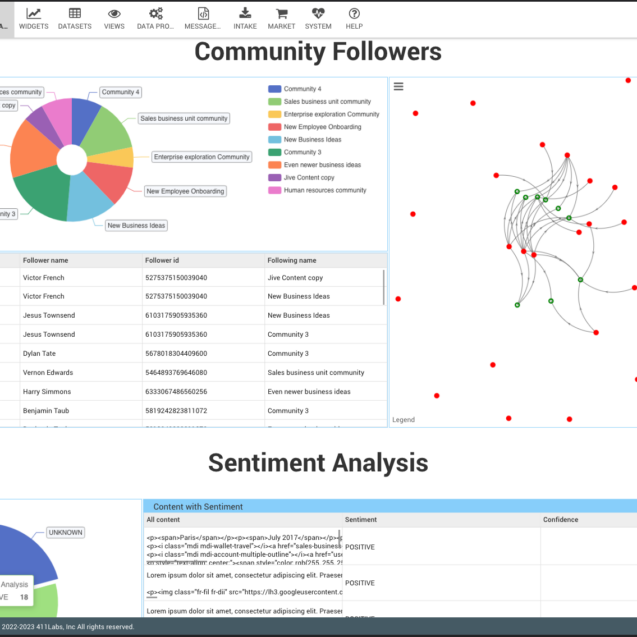This screenshot has height=637, width=637.
Task: Toggle Community 3 legend entry
Action: (295, 152)
